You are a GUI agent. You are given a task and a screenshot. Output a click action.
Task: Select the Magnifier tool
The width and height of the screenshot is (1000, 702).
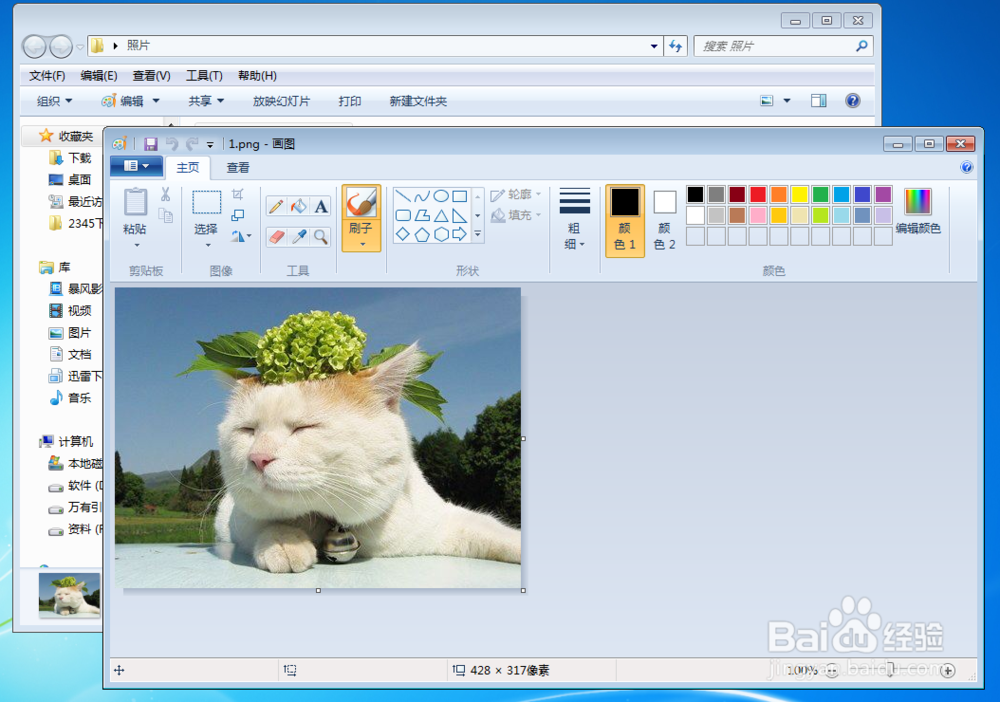pos(321,237)
